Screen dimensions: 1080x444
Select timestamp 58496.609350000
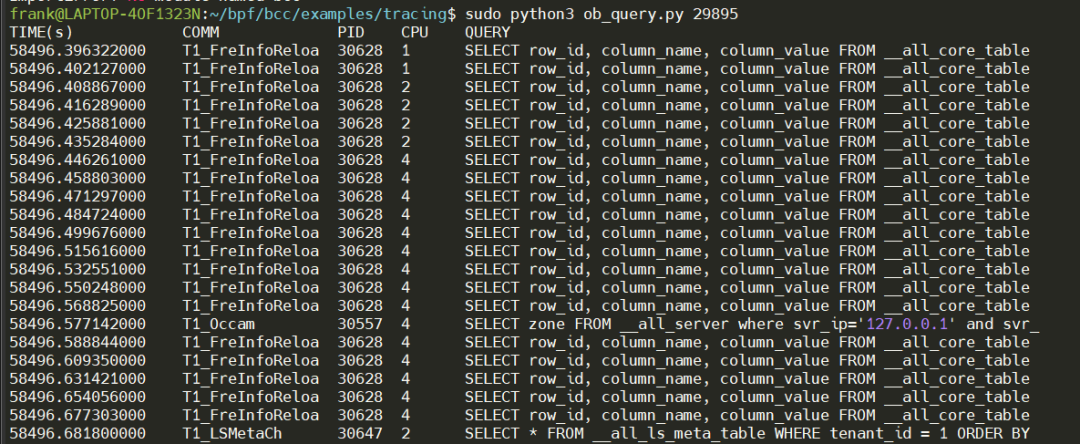(78, 361)
